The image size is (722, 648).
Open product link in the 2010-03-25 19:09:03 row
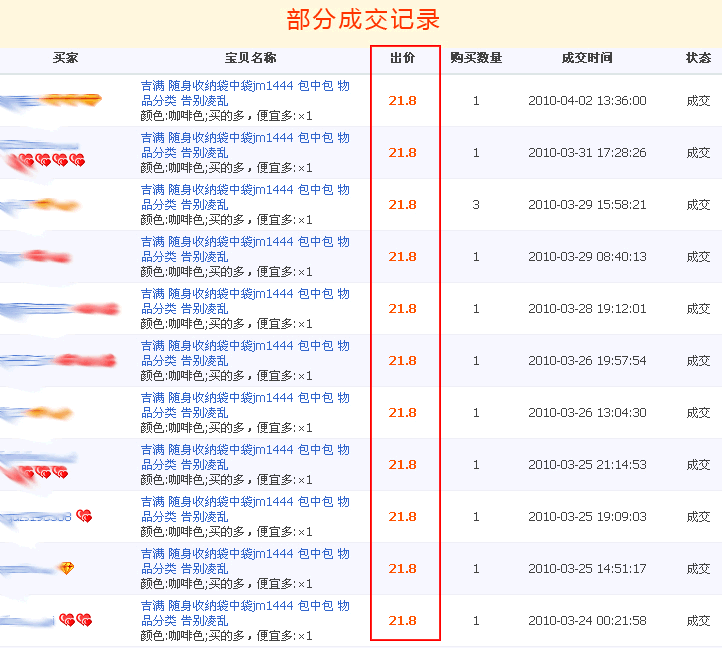point(245,509)
